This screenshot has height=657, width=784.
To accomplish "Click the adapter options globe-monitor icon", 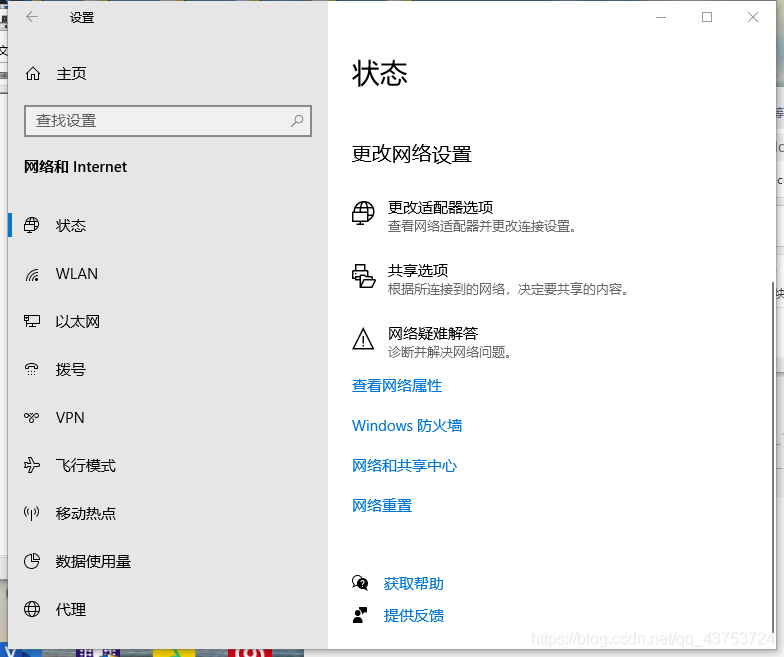I will tap(363, 214).
